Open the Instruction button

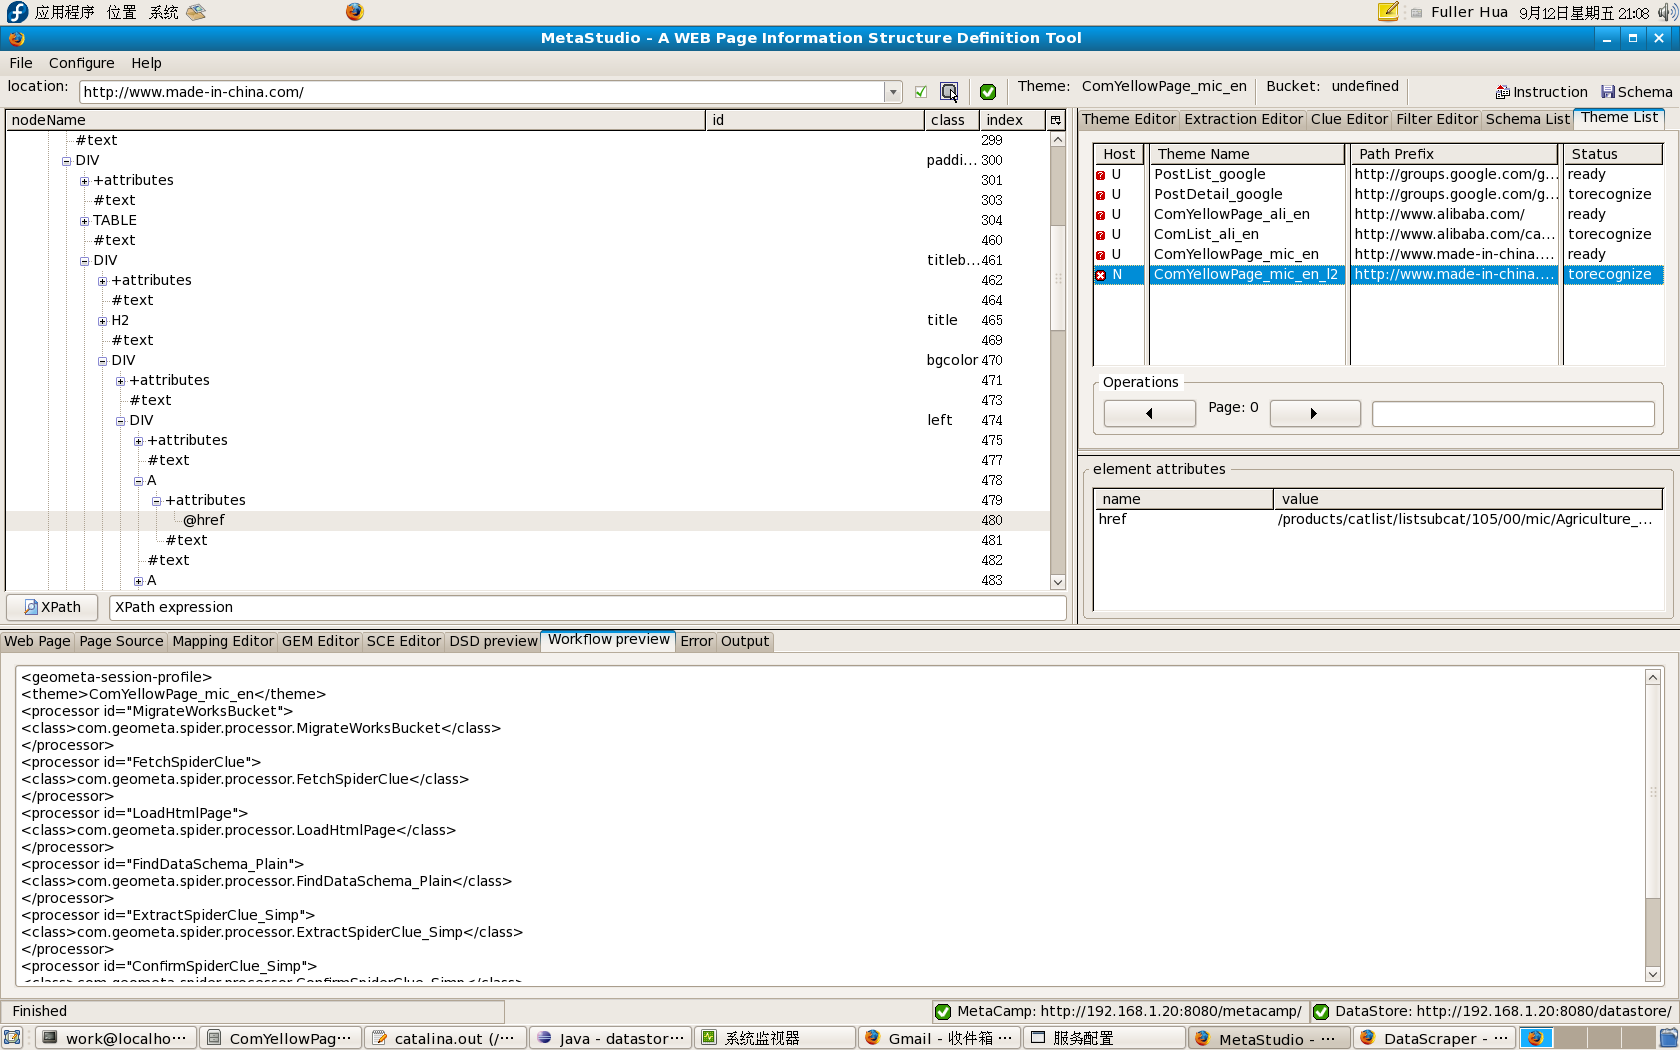pyautogui.click(x=1541, y=92)
